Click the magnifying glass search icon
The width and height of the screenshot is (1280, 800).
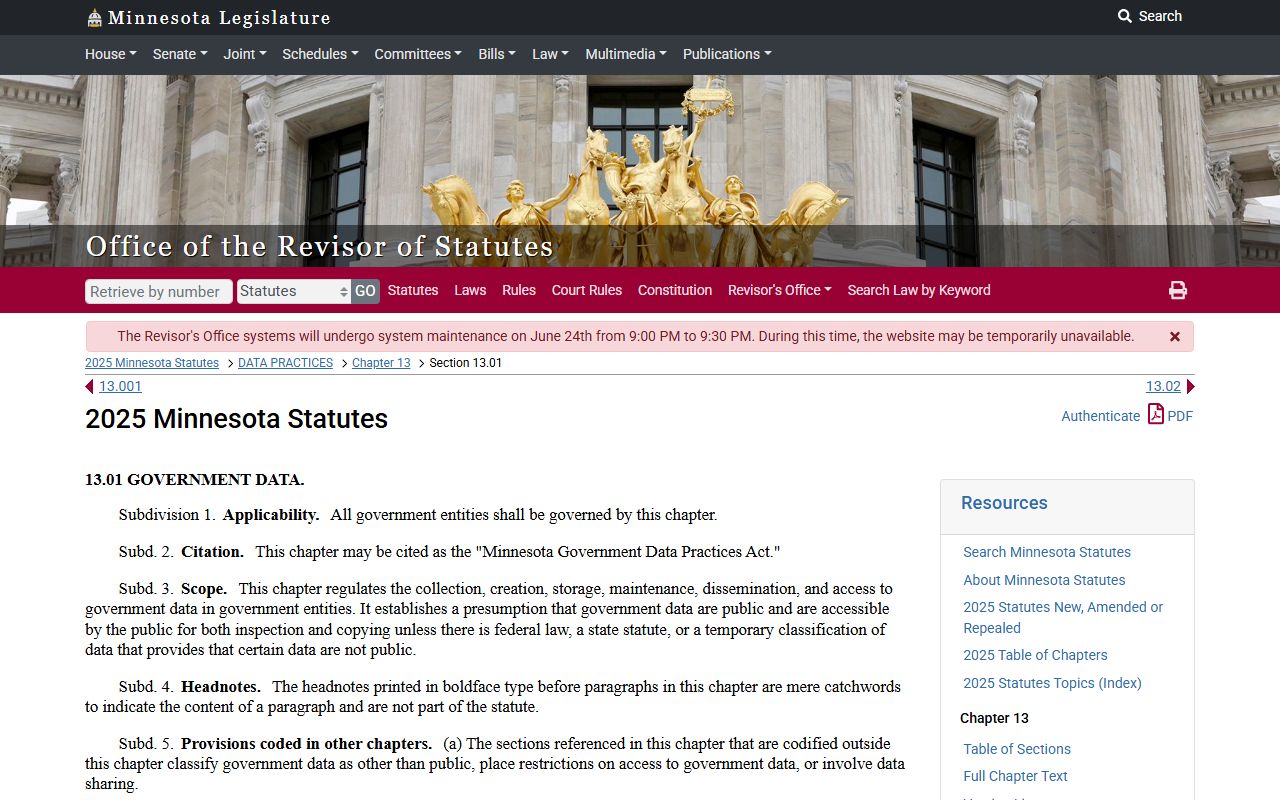coord(1125,16)
